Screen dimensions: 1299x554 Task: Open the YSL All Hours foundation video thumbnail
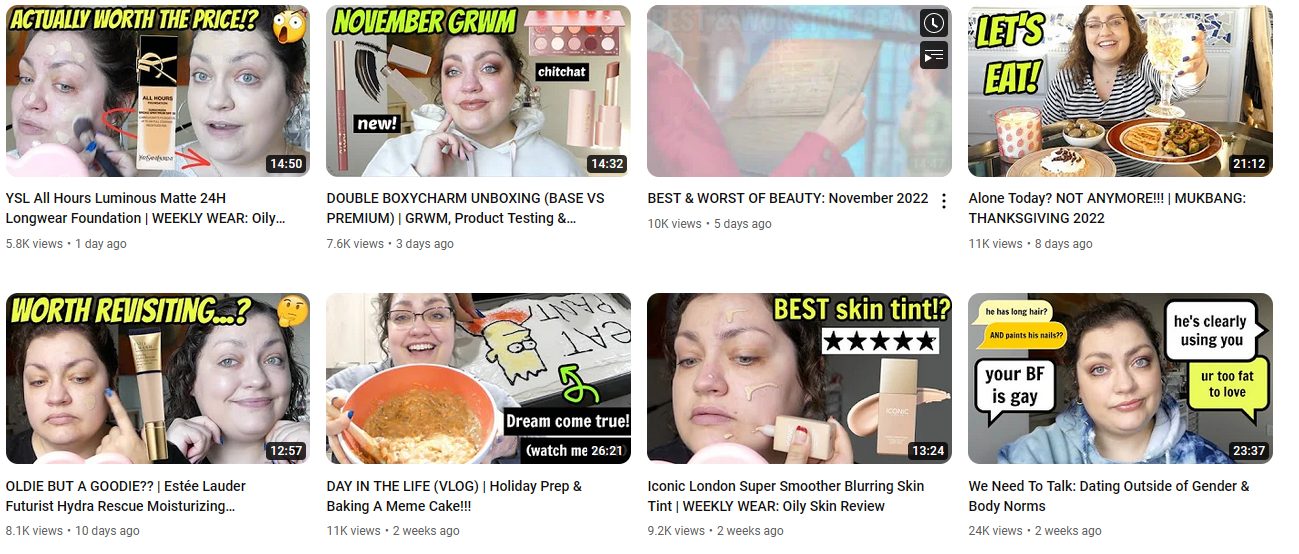[x=158, y=91]
